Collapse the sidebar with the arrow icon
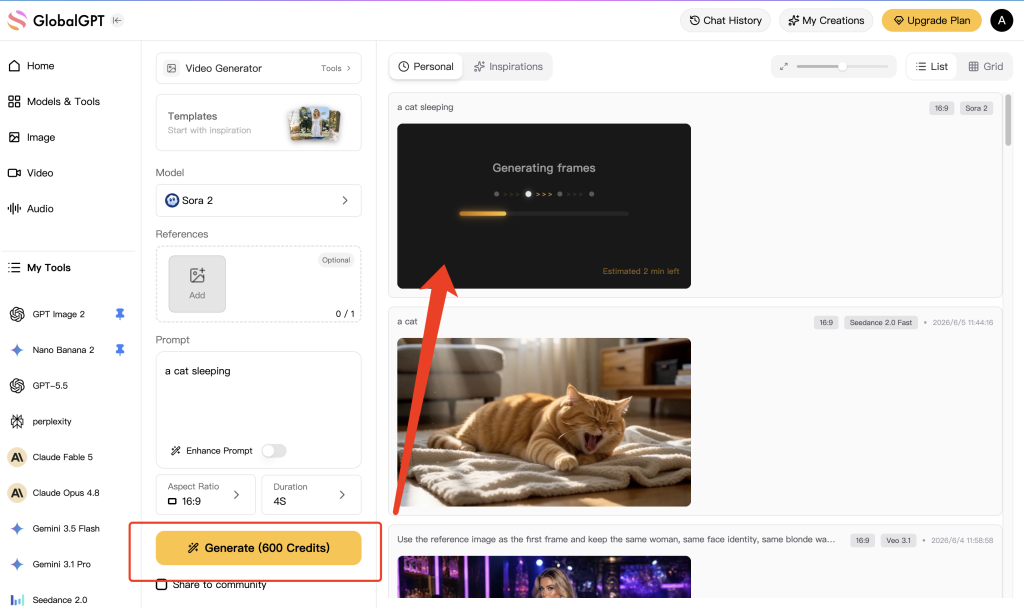The width and height of the screenshot is (1024, 608). 117,20
